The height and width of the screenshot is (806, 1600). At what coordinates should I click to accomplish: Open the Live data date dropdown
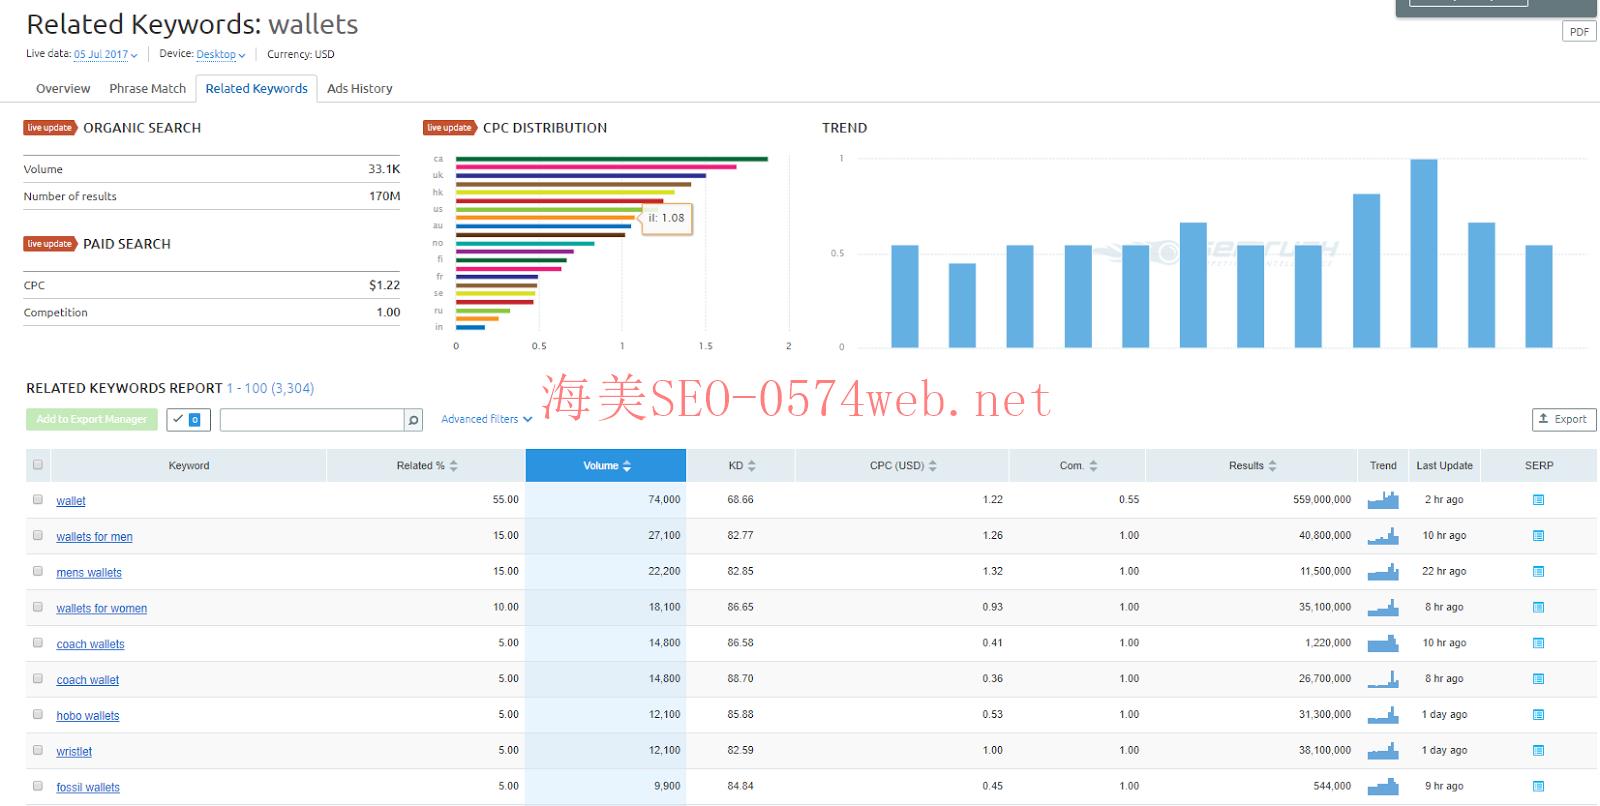[105, 55]
